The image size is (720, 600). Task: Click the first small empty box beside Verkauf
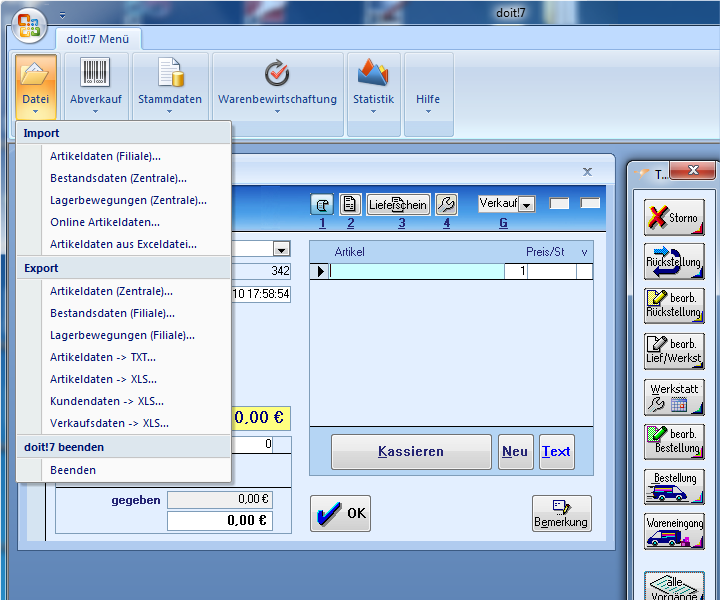coord(559,203)
